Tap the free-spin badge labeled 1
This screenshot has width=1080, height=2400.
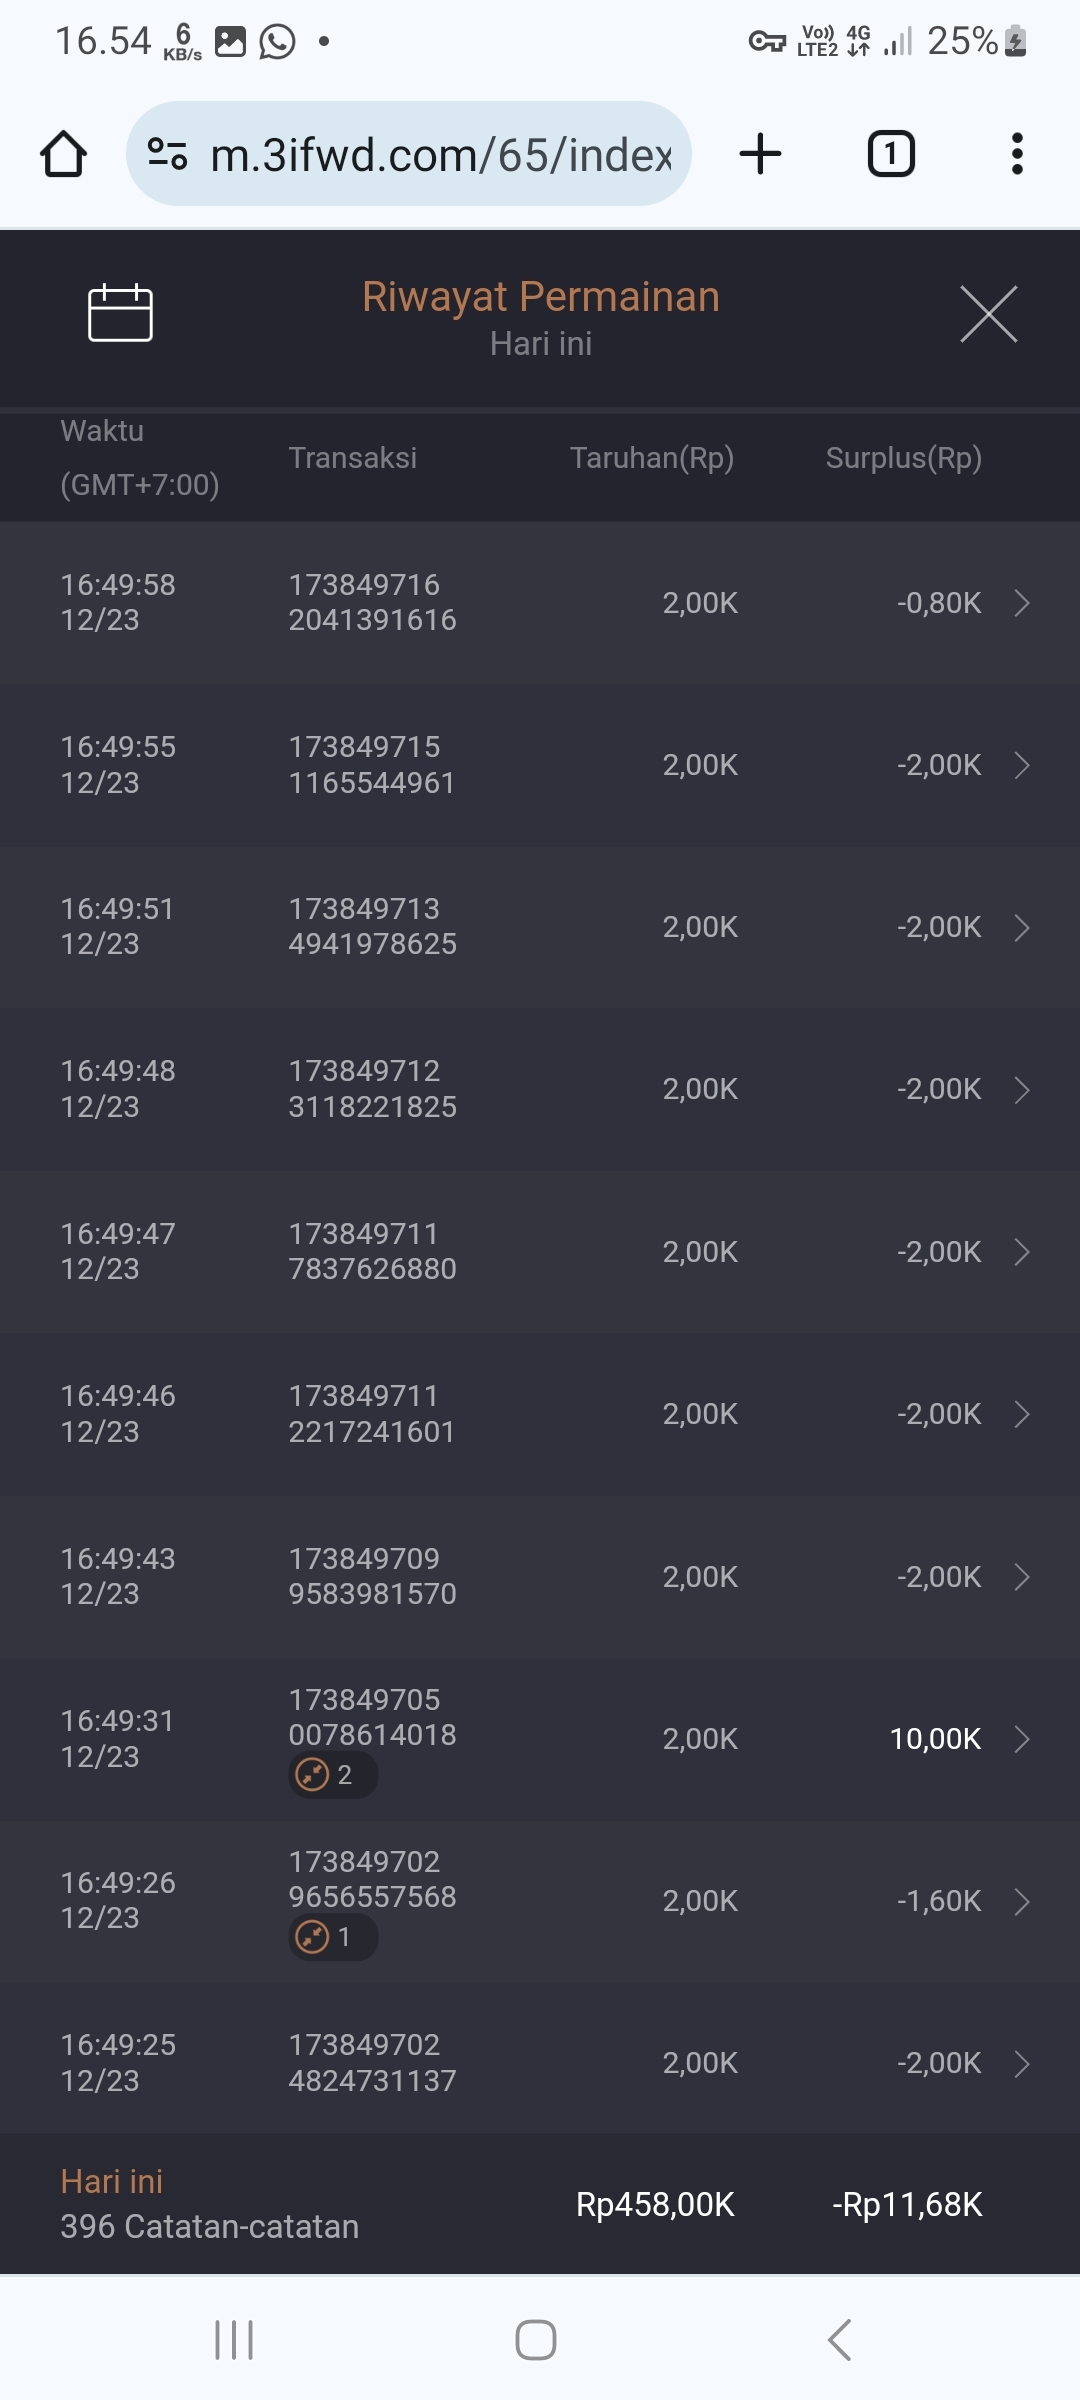point(332,1937)
